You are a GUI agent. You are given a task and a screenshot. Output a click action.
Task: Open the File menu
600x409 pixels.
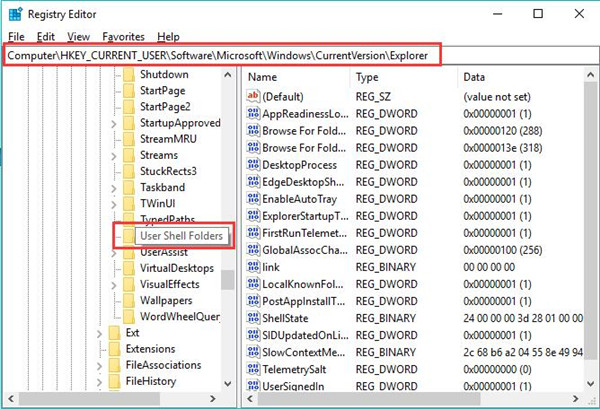click(x=16, y=37)
